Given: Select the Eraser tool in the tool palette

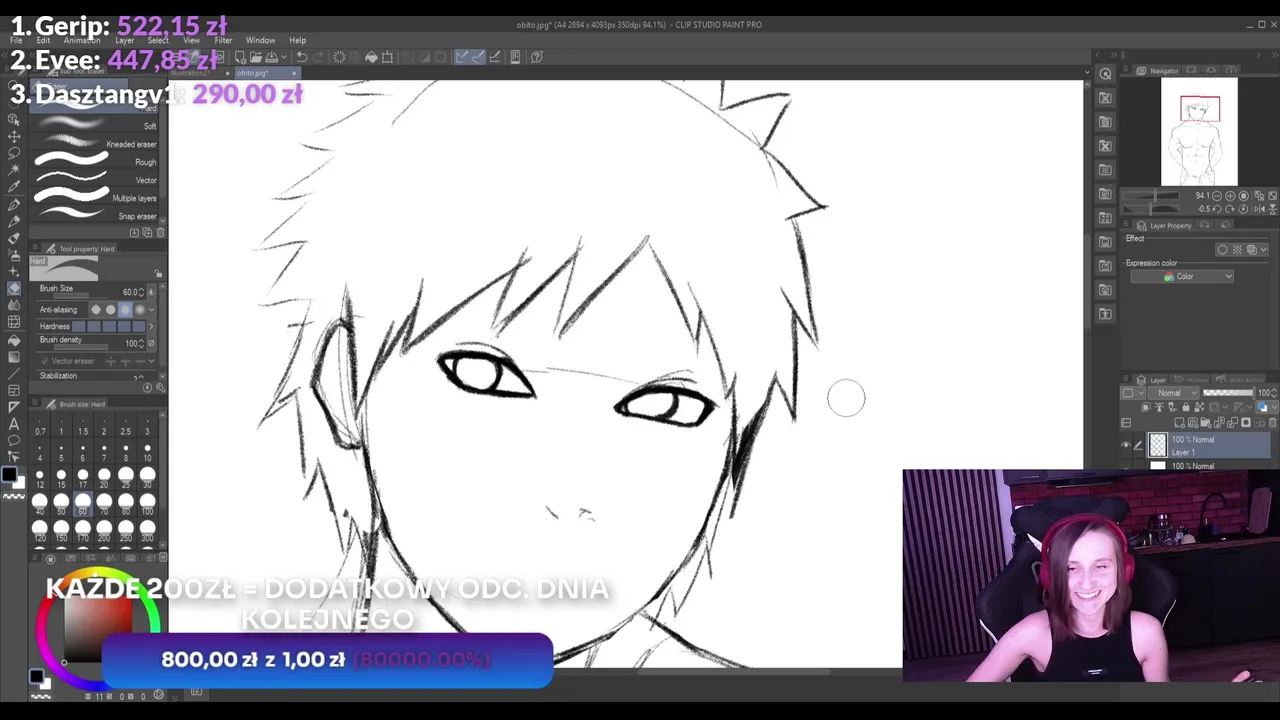Looking at the screenshot, I should [14, 288].
